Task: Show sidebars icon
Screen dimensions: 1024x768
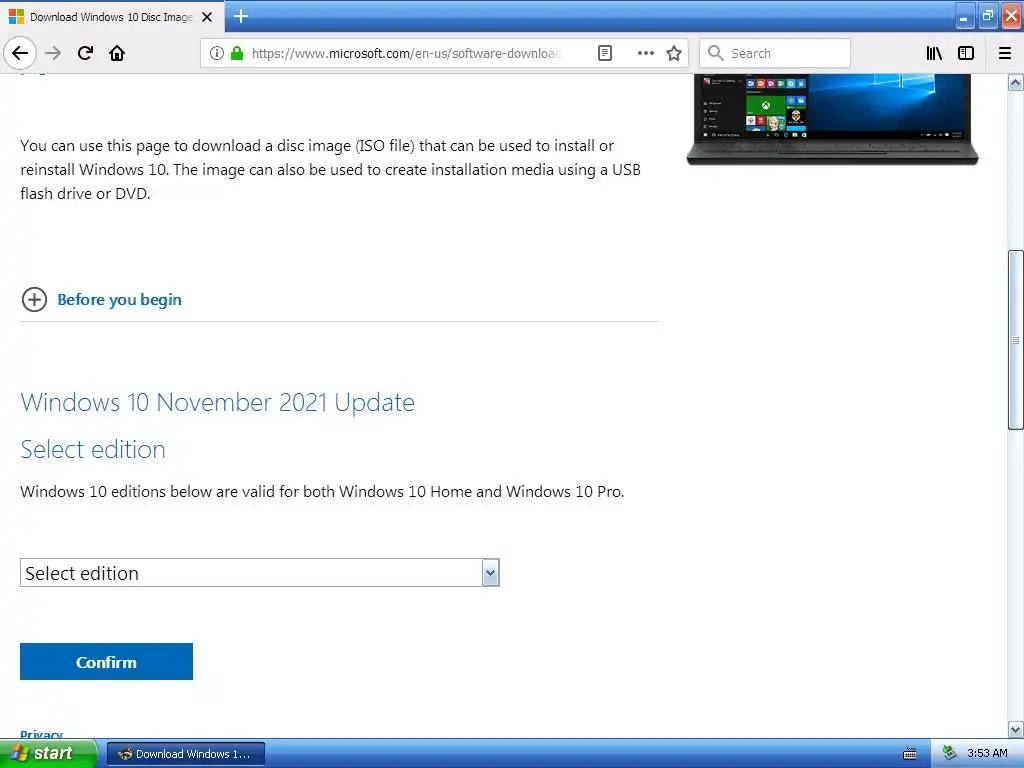Action: point(966,53)
